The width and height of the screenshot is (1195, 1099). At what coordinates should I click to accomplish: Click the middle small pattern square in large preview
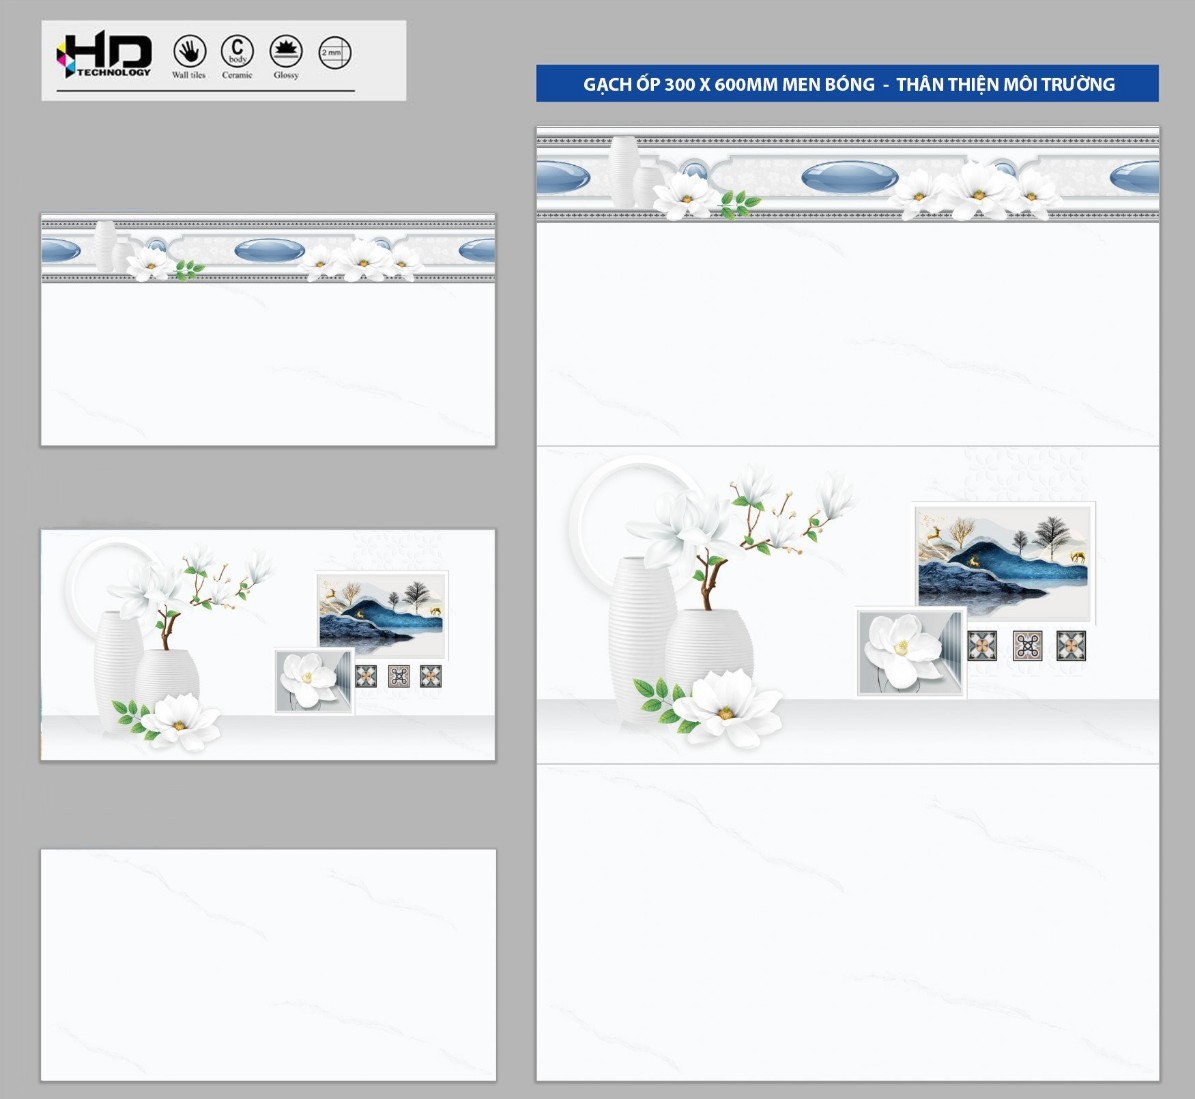point(1027,646)
